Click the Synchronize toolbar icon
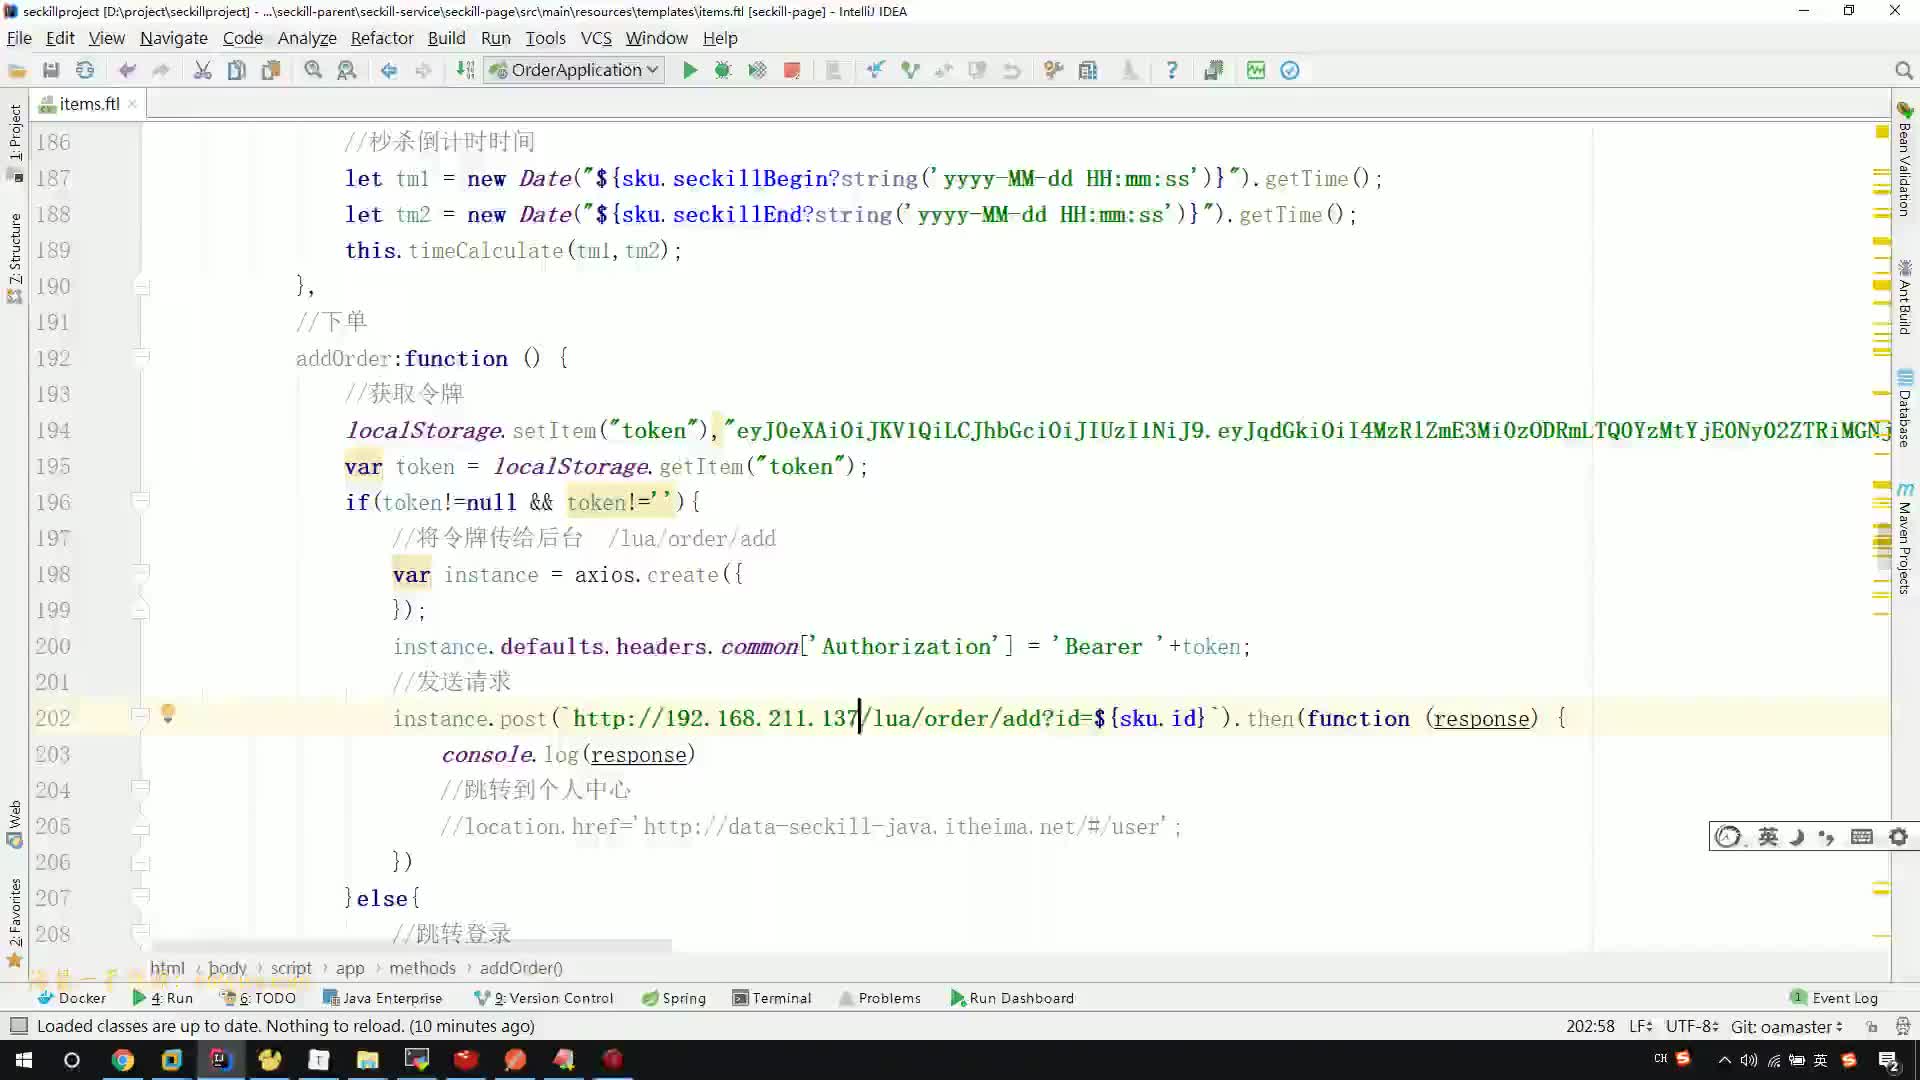 pos(85,71)
